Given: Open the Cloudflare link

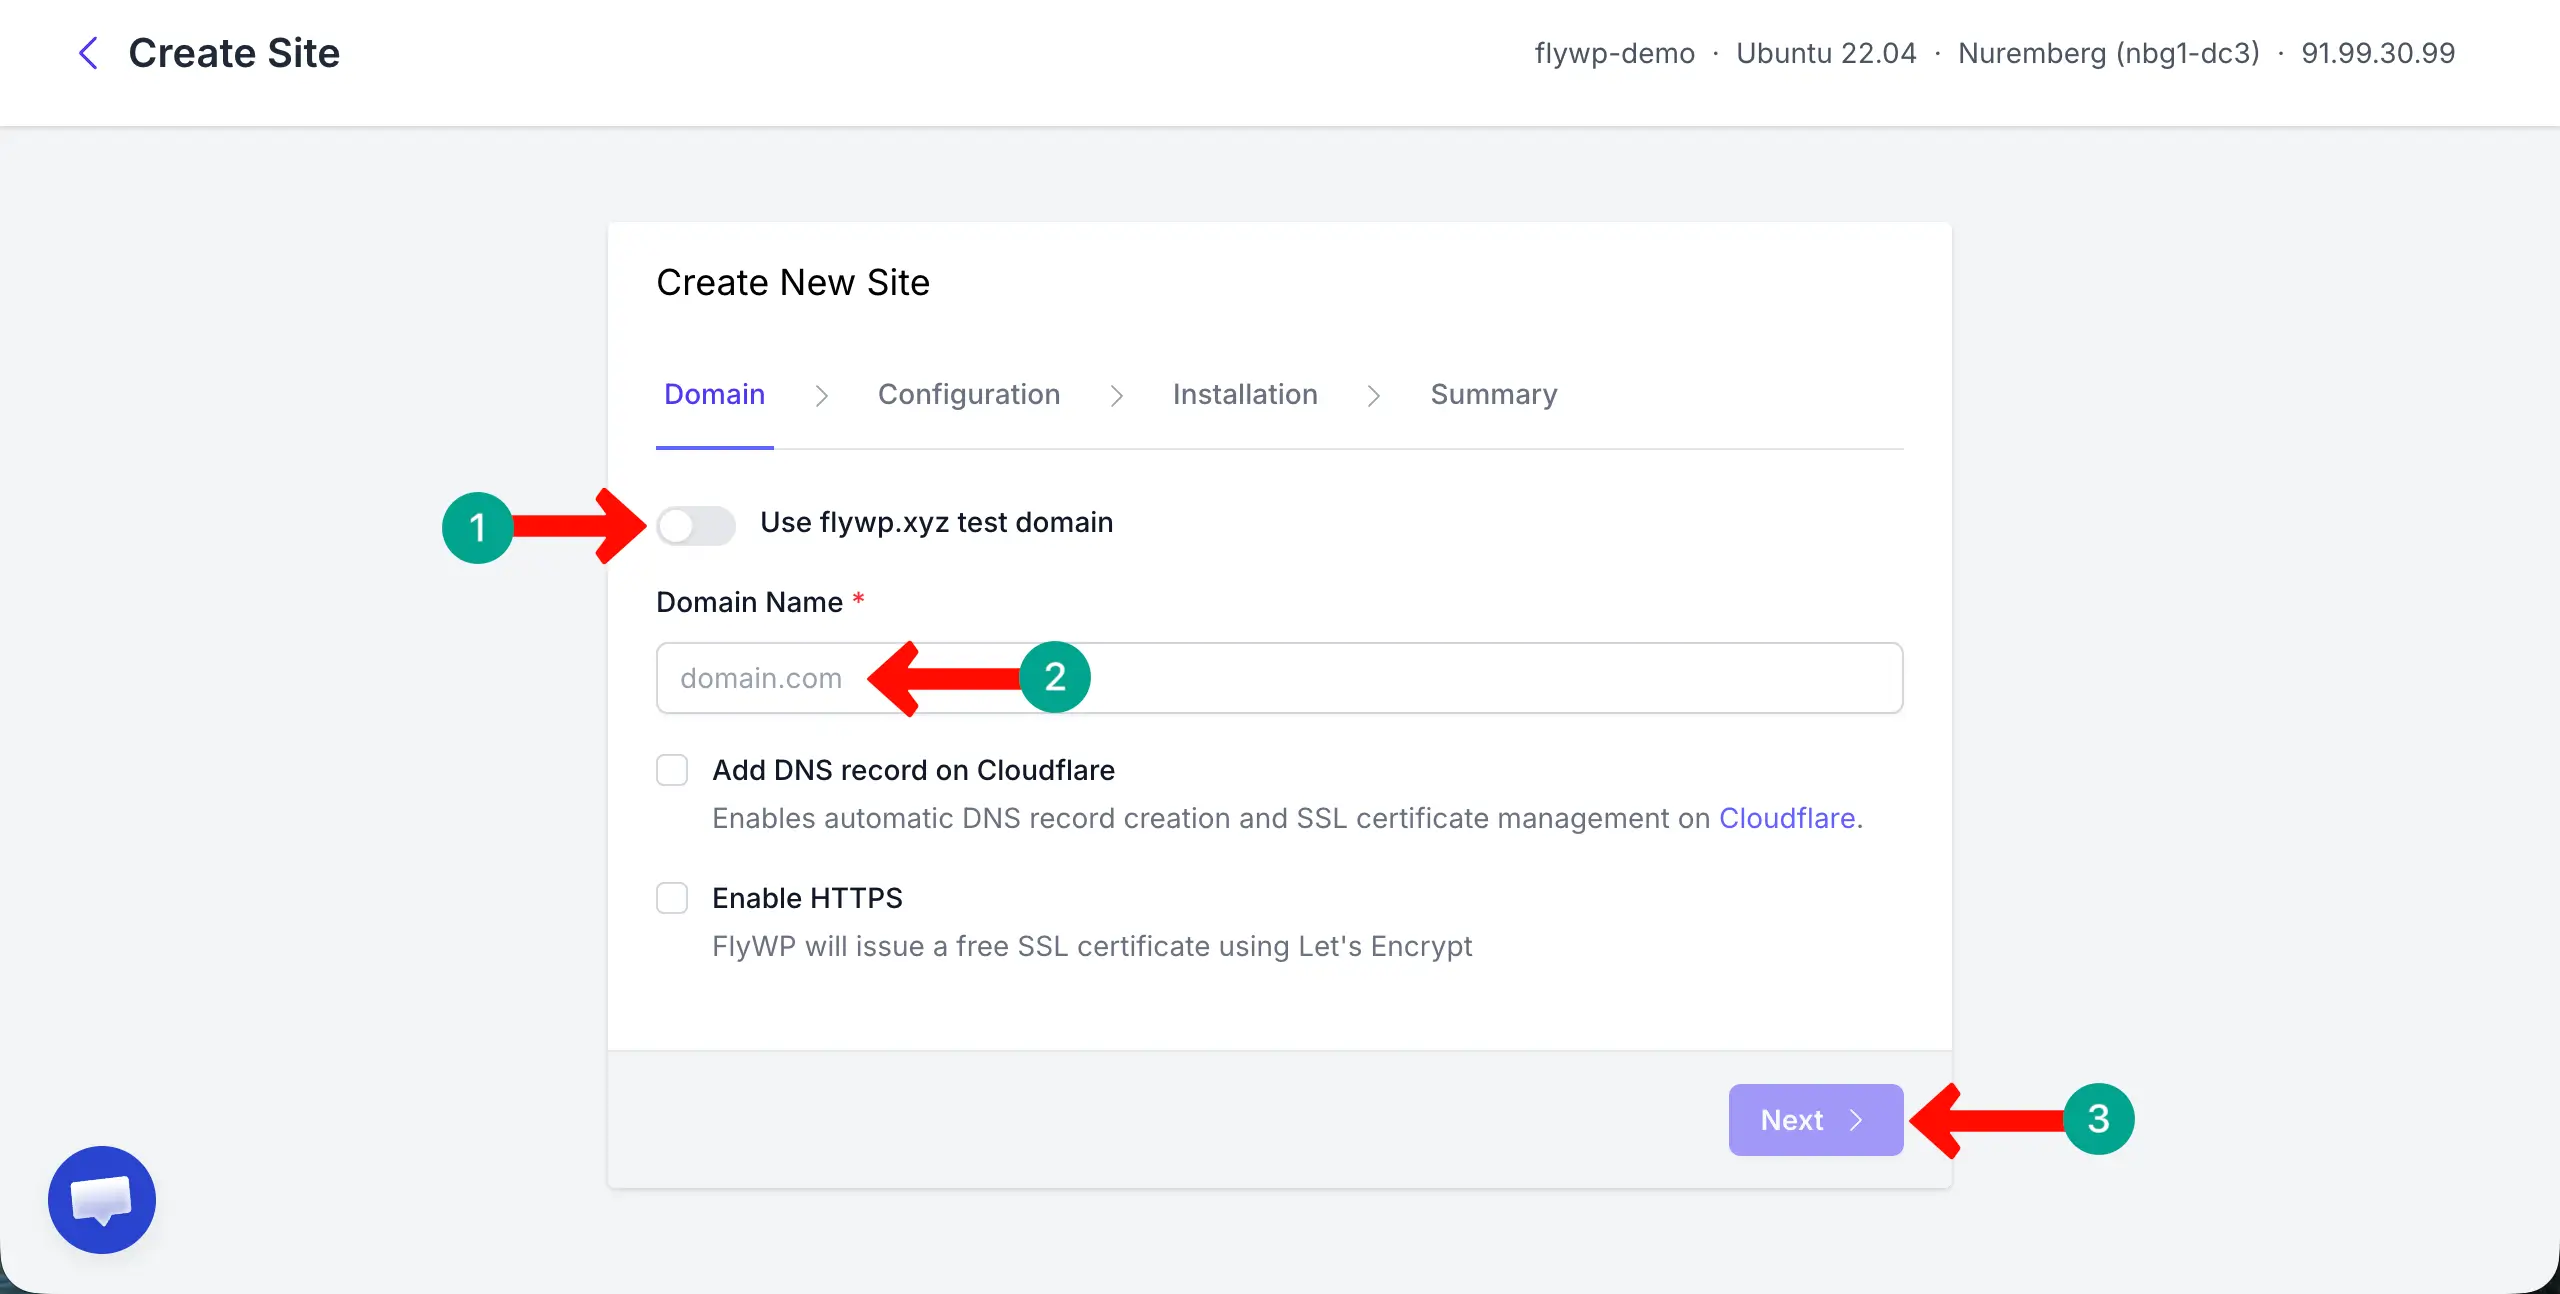Looking at the screenshot, I should pyautogui.click(x=1787, y=818).
